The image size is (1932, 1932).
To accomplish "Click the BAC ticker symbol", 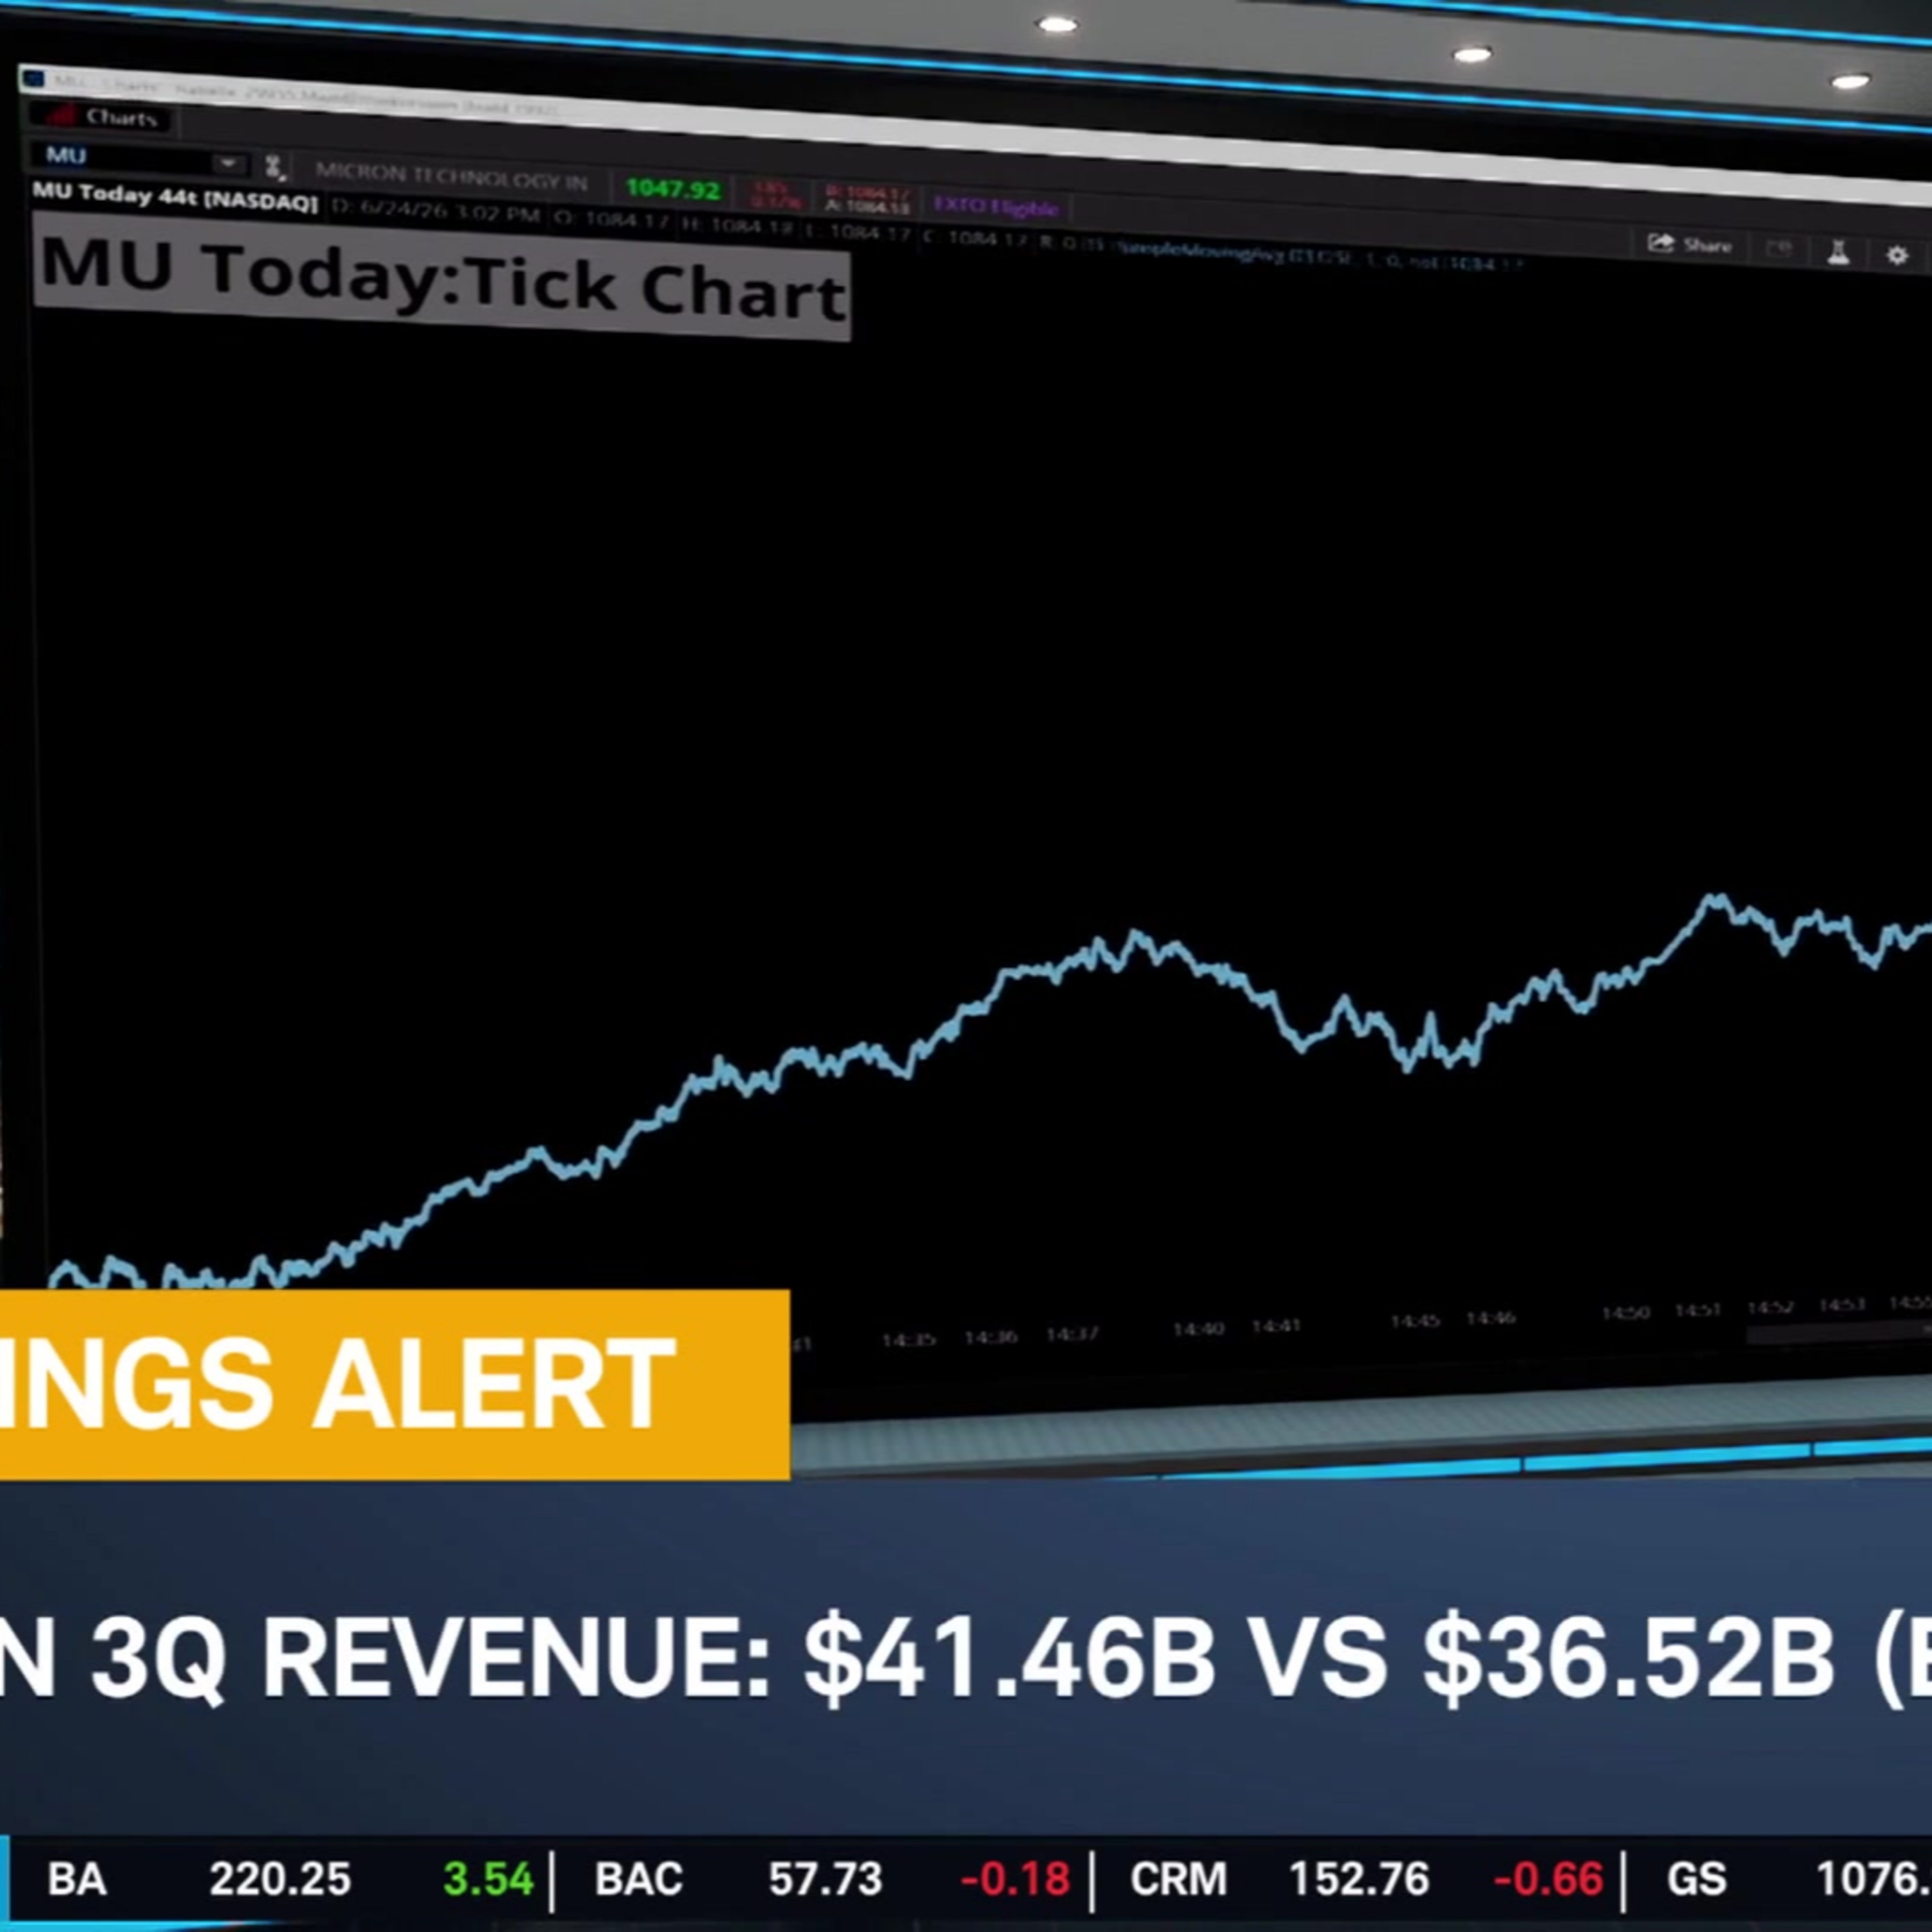I will pos(638,1879).
